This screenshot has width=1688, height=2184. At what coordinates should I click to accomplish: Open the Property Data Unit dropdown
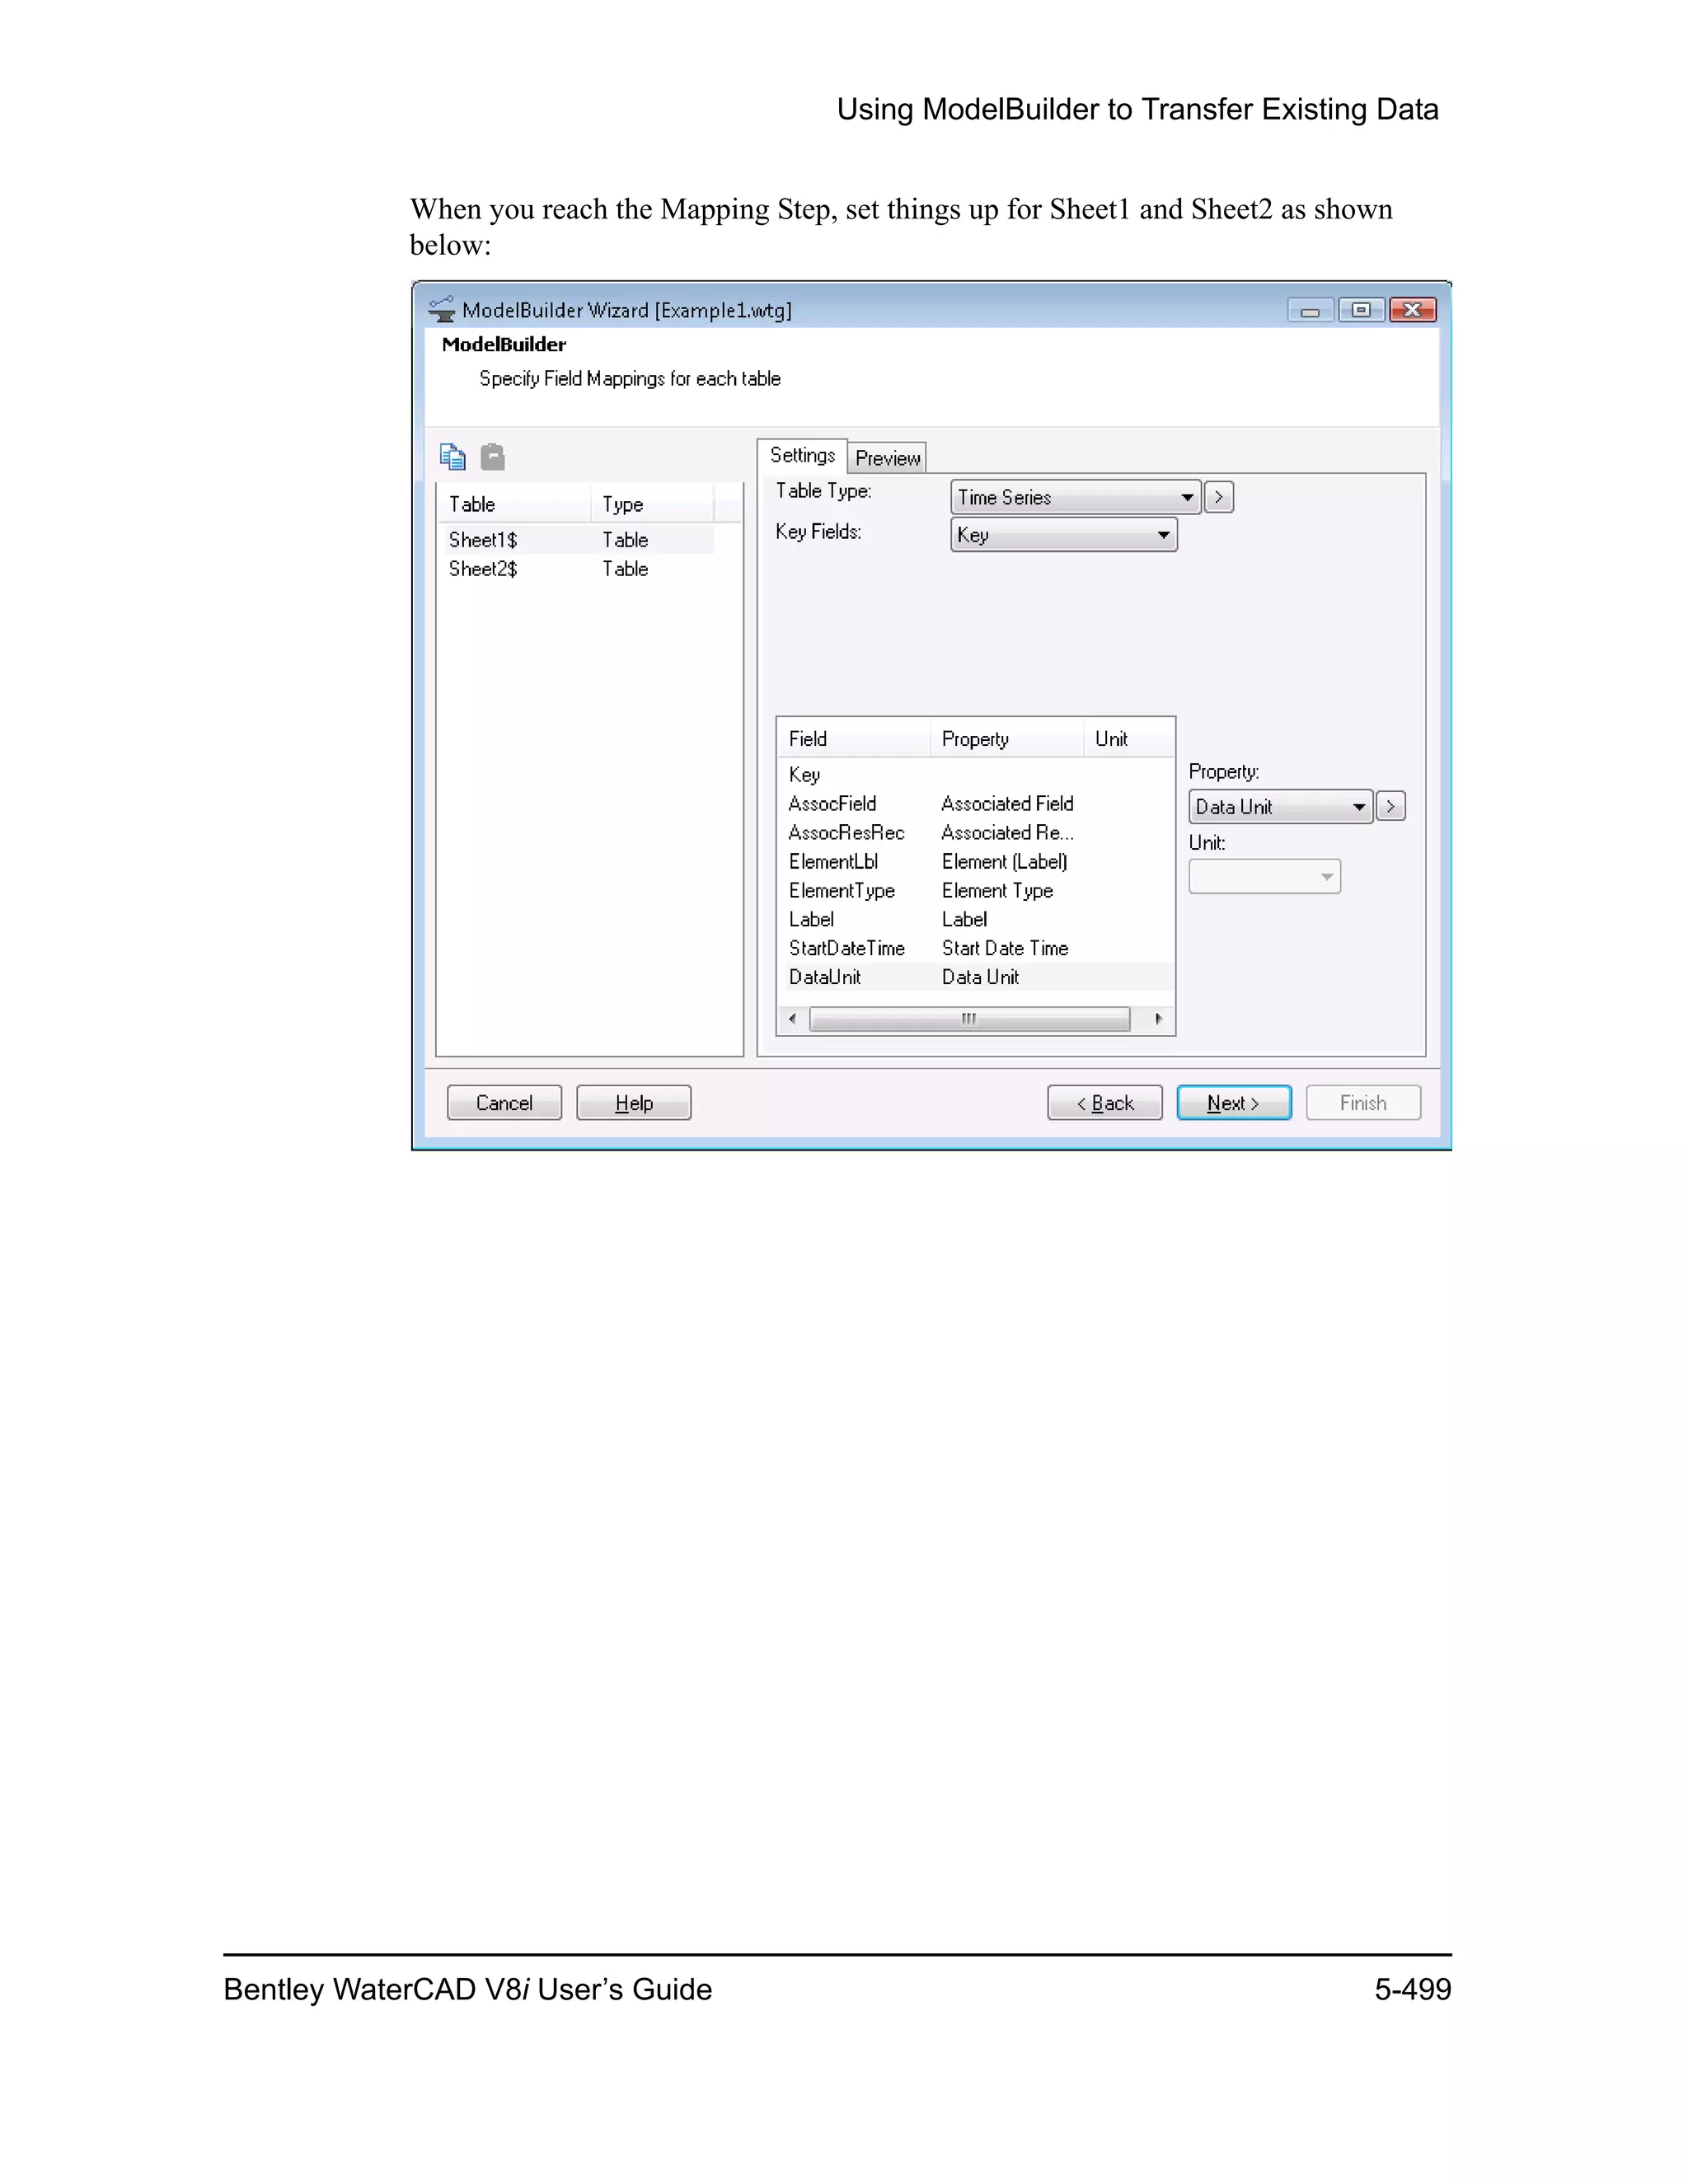(1280, 806)
